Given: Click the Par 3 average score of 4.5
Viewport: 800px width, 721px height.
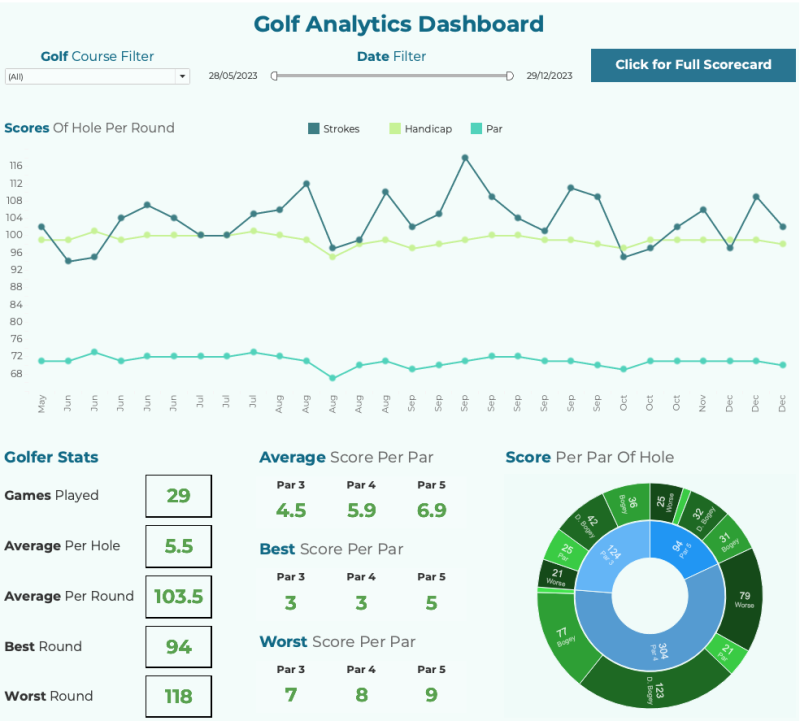Looking at the screenshot, I should (290, 510).
